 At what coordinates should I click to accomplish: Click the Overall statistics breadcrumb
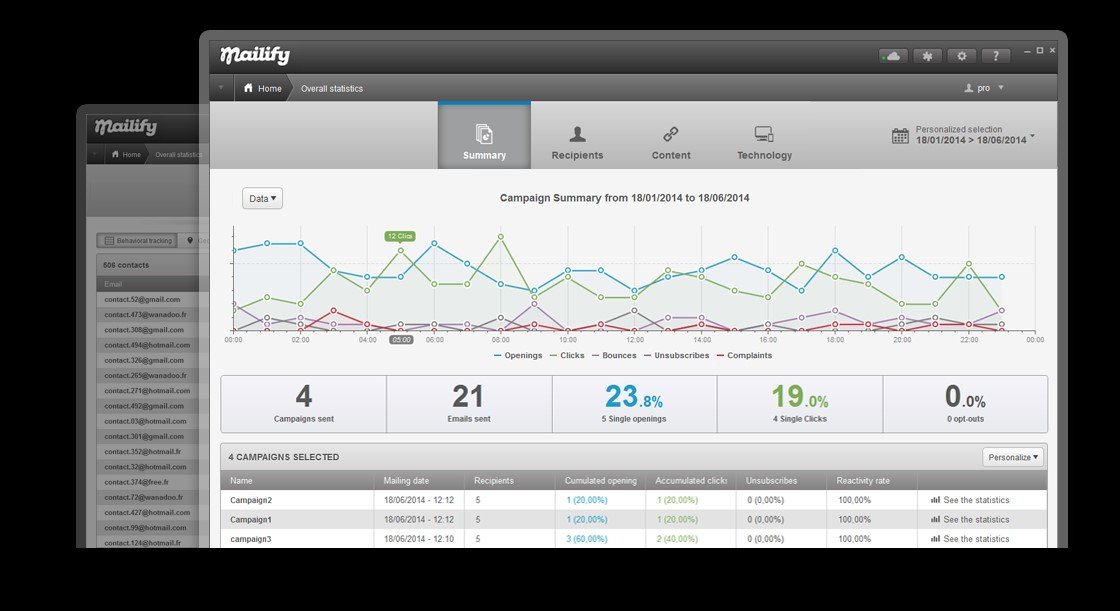coord(331,89)
